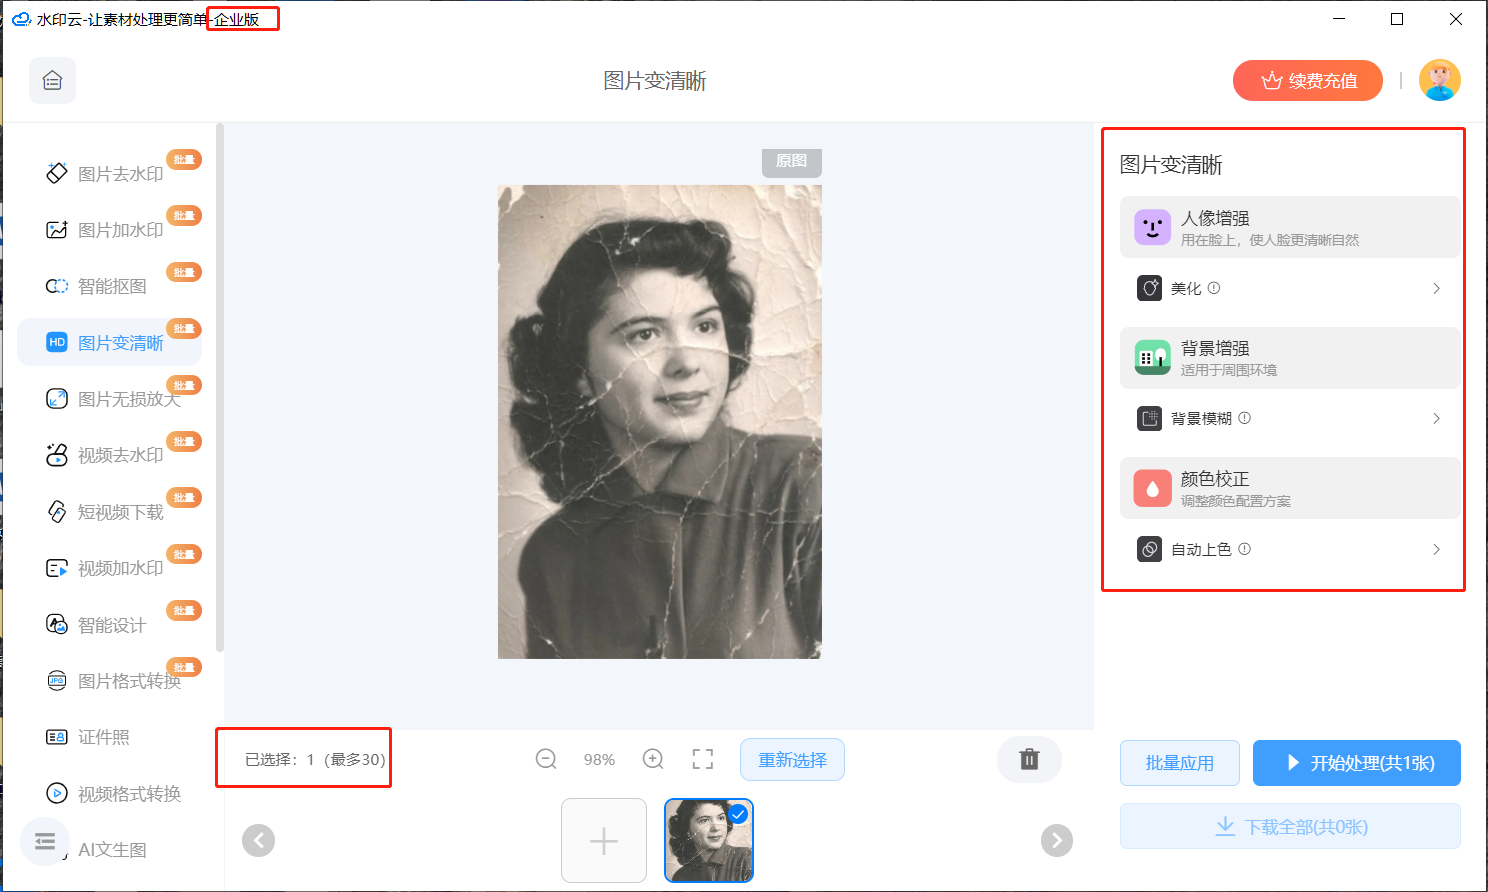This screenshot has width=1488, height=892.
Task: Uncheck the blue checkmark on the thumbnail
Action: [739, 814]
